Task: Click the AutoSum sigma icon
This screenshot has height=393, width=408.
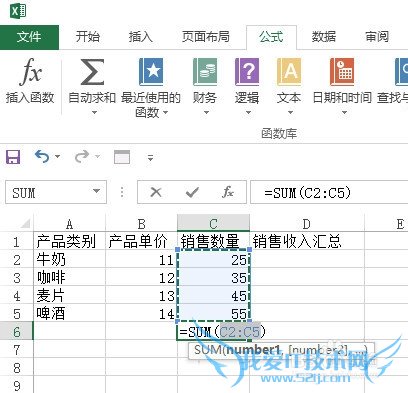Action: (92, 72)
